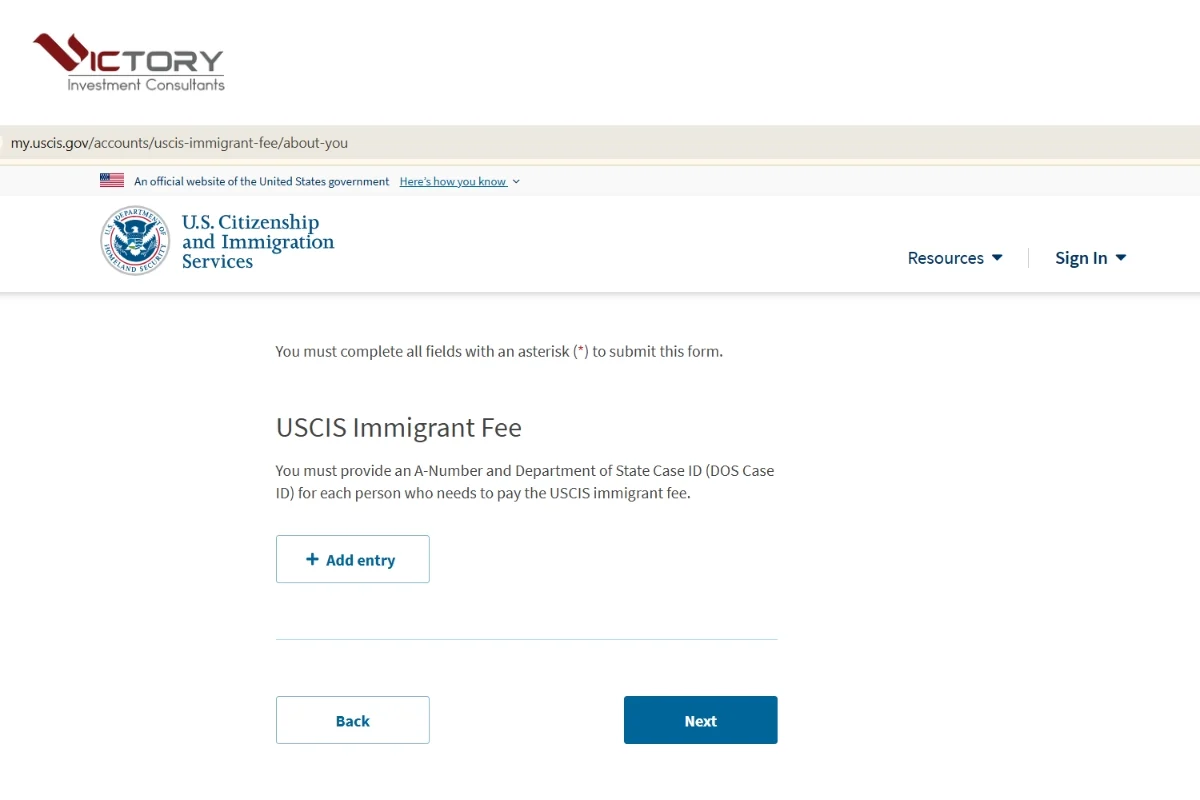Viewport: 1200px width, 800px height.
Task: Expand the chevron beside "Here's how you know"
Action: click(516, 182)
